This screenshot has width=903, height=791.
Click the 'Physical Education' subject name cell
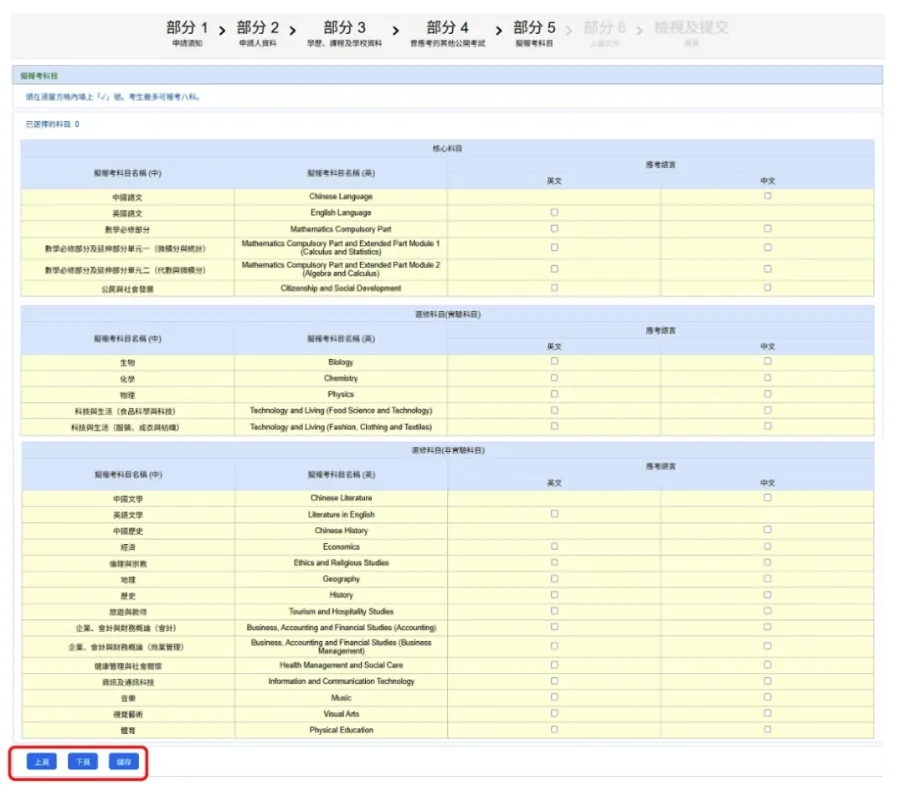(x=341, y=729)
